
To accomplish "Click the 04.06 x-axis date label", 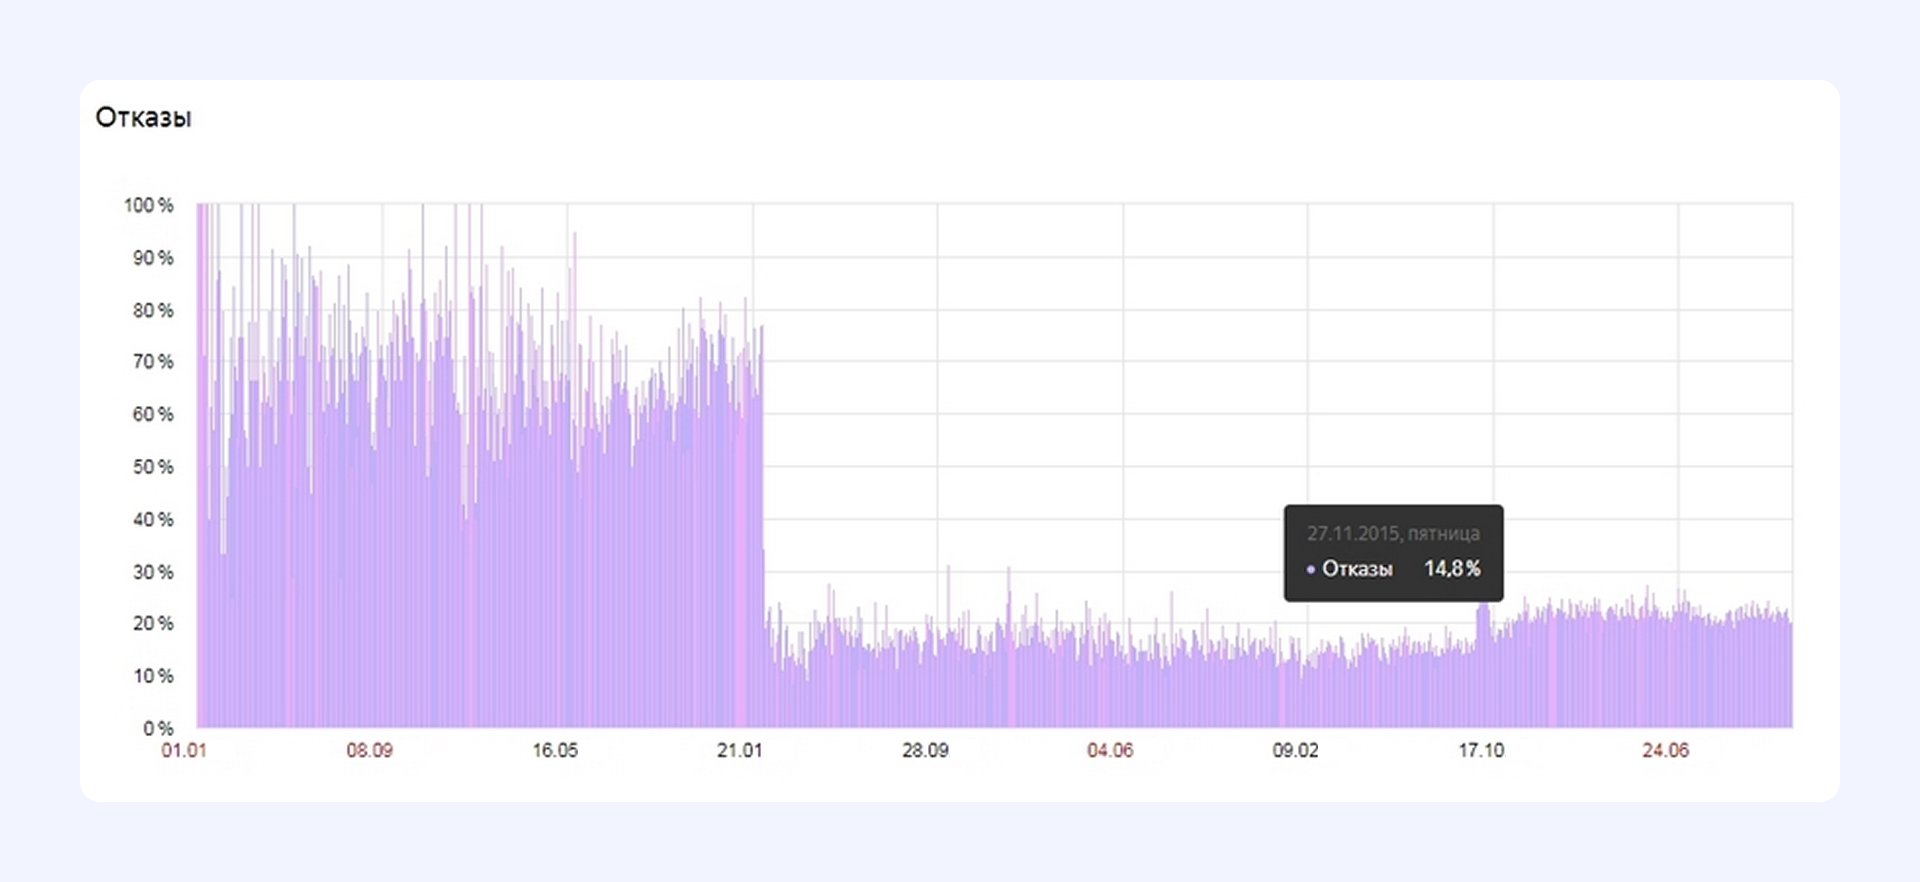I will coord(1110,750).
